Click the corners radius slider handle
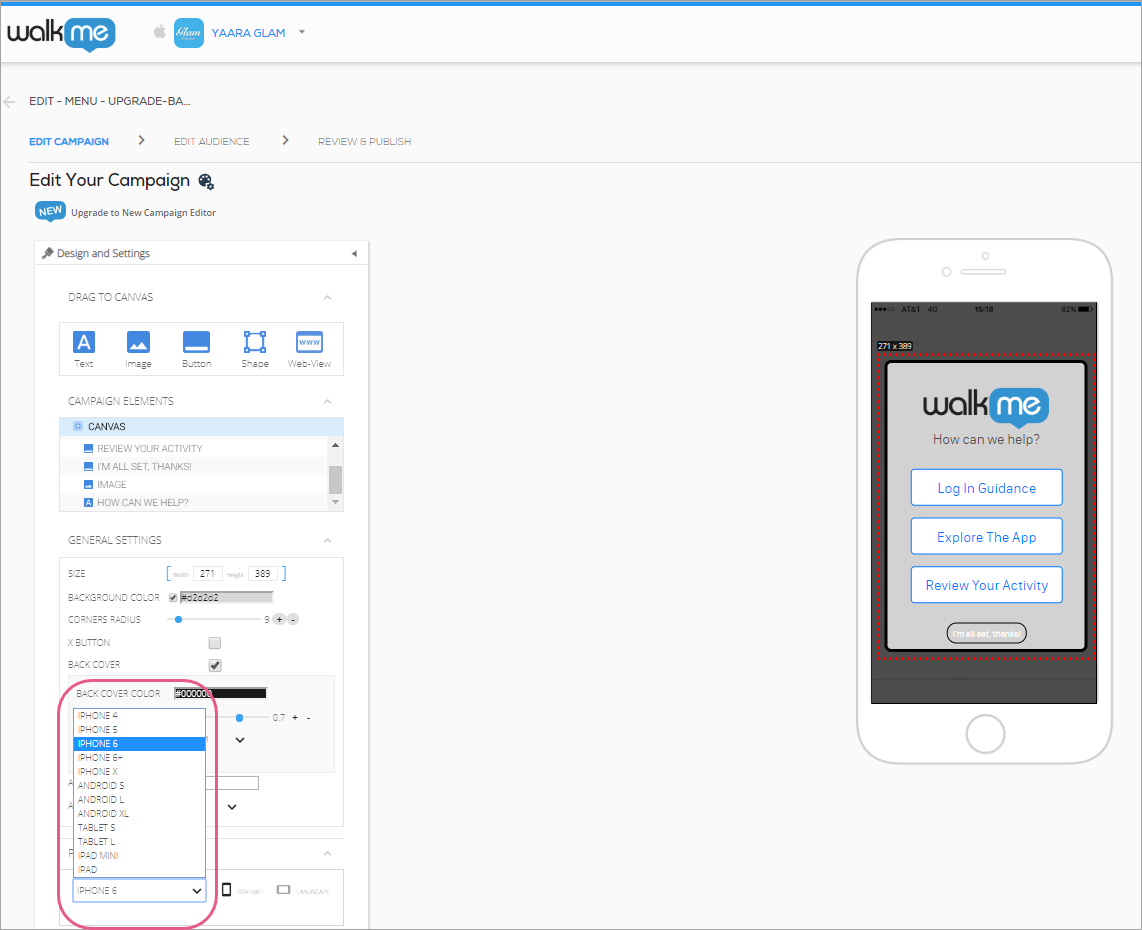Screen dimensions: 1142x930 [x=178, y=619]
